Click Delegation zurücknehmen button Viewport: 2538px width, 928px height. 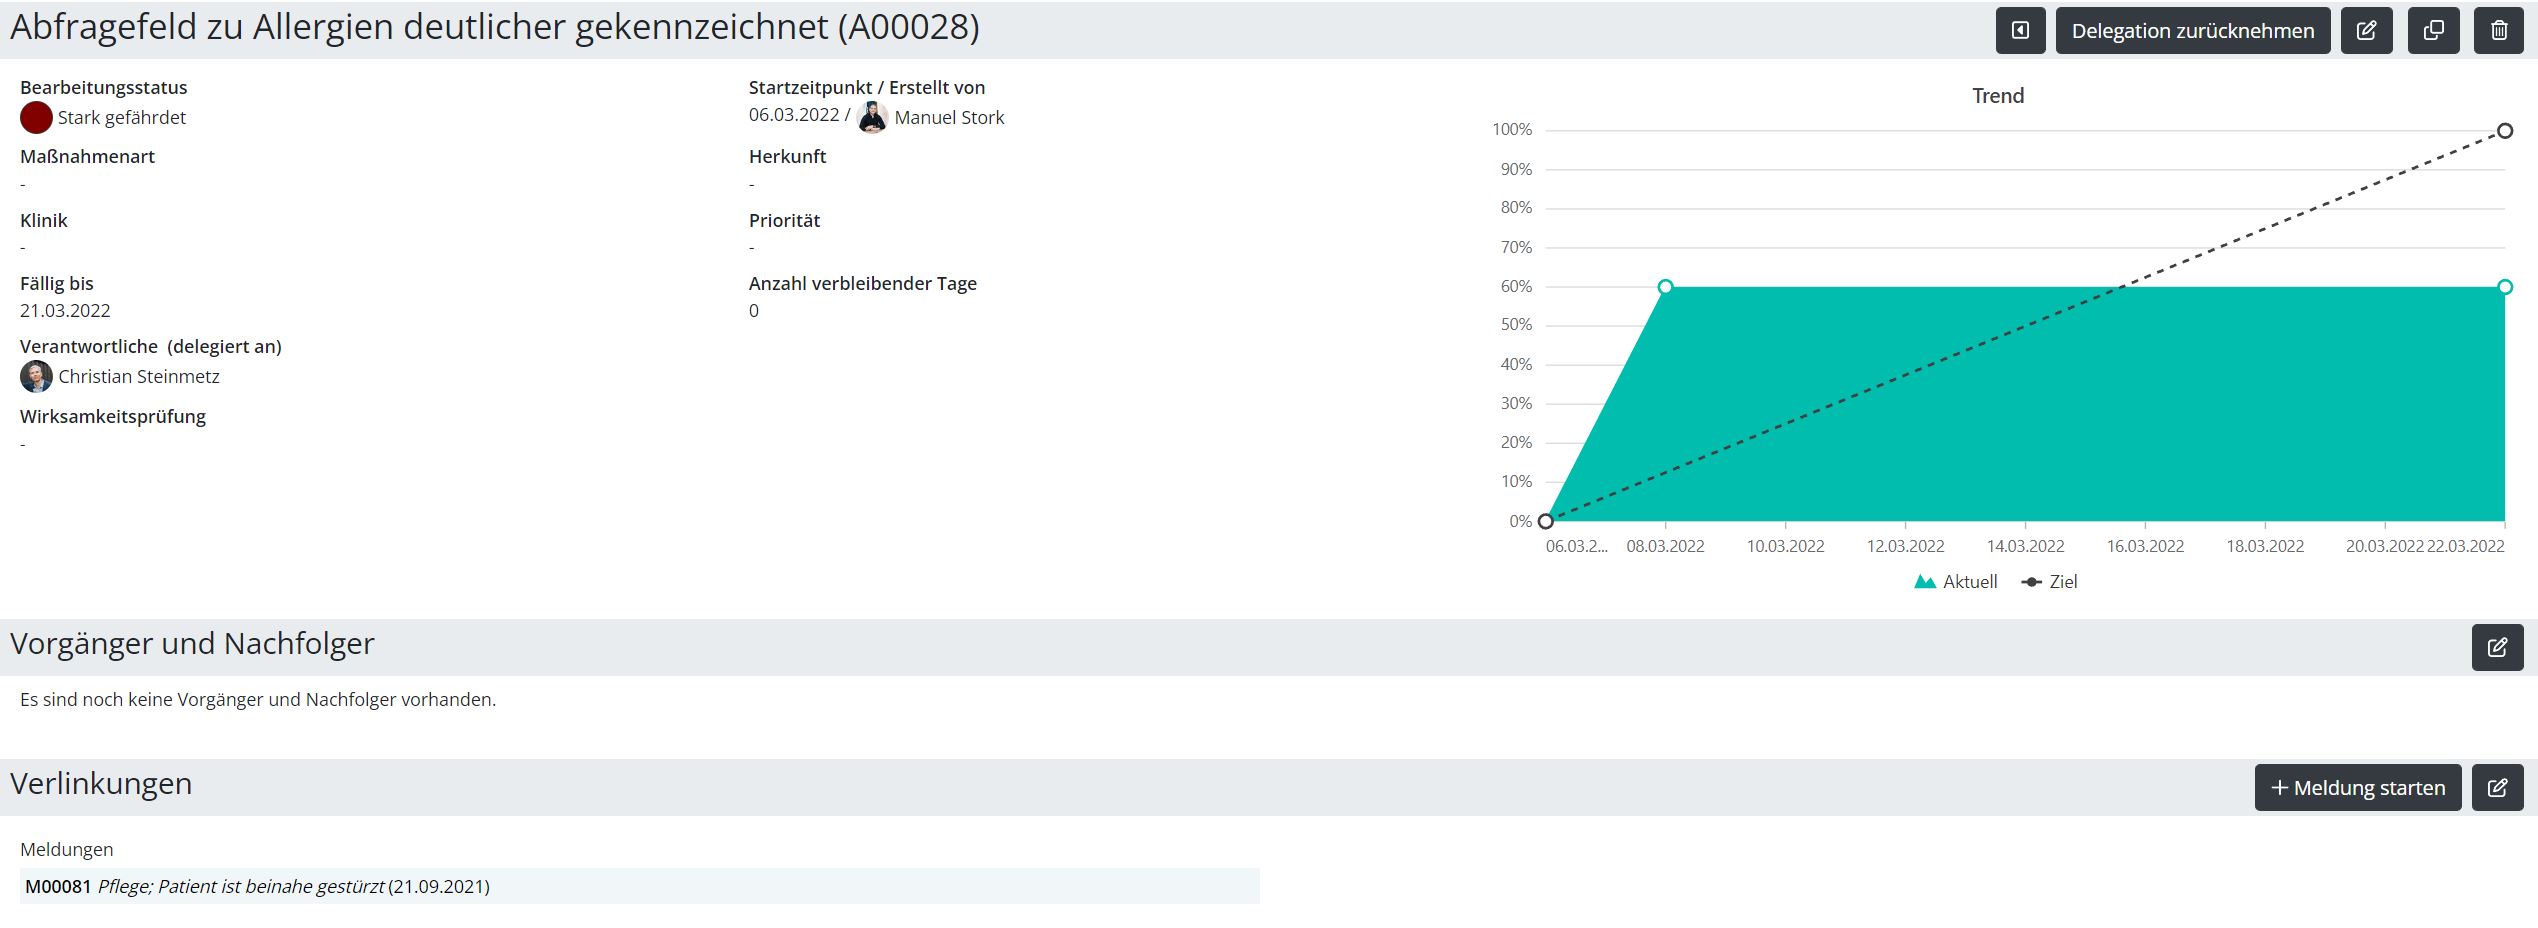[x=2192, y=30]
